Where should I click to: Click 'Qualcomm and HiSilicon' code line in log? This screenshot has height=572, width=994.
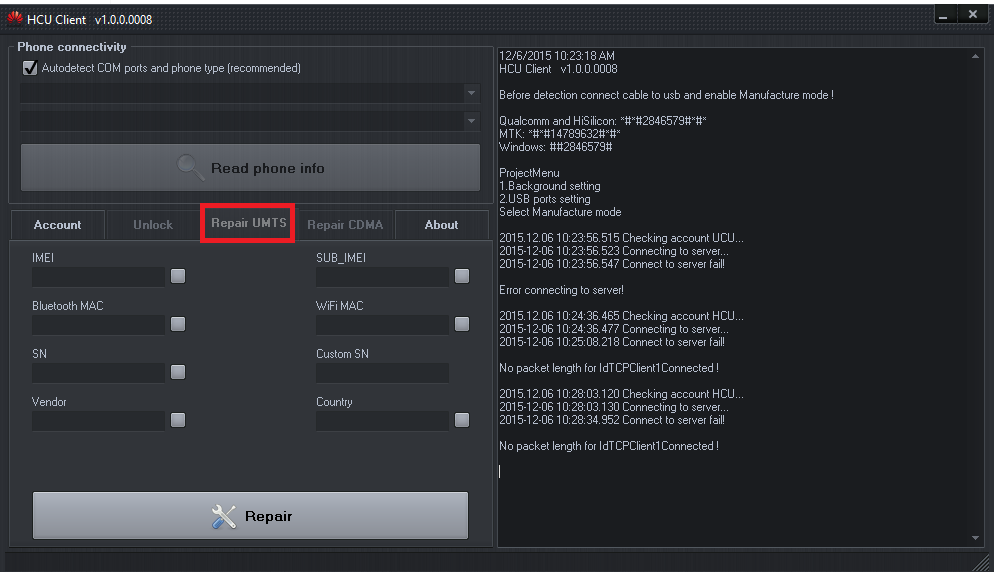tap(602, 120)
